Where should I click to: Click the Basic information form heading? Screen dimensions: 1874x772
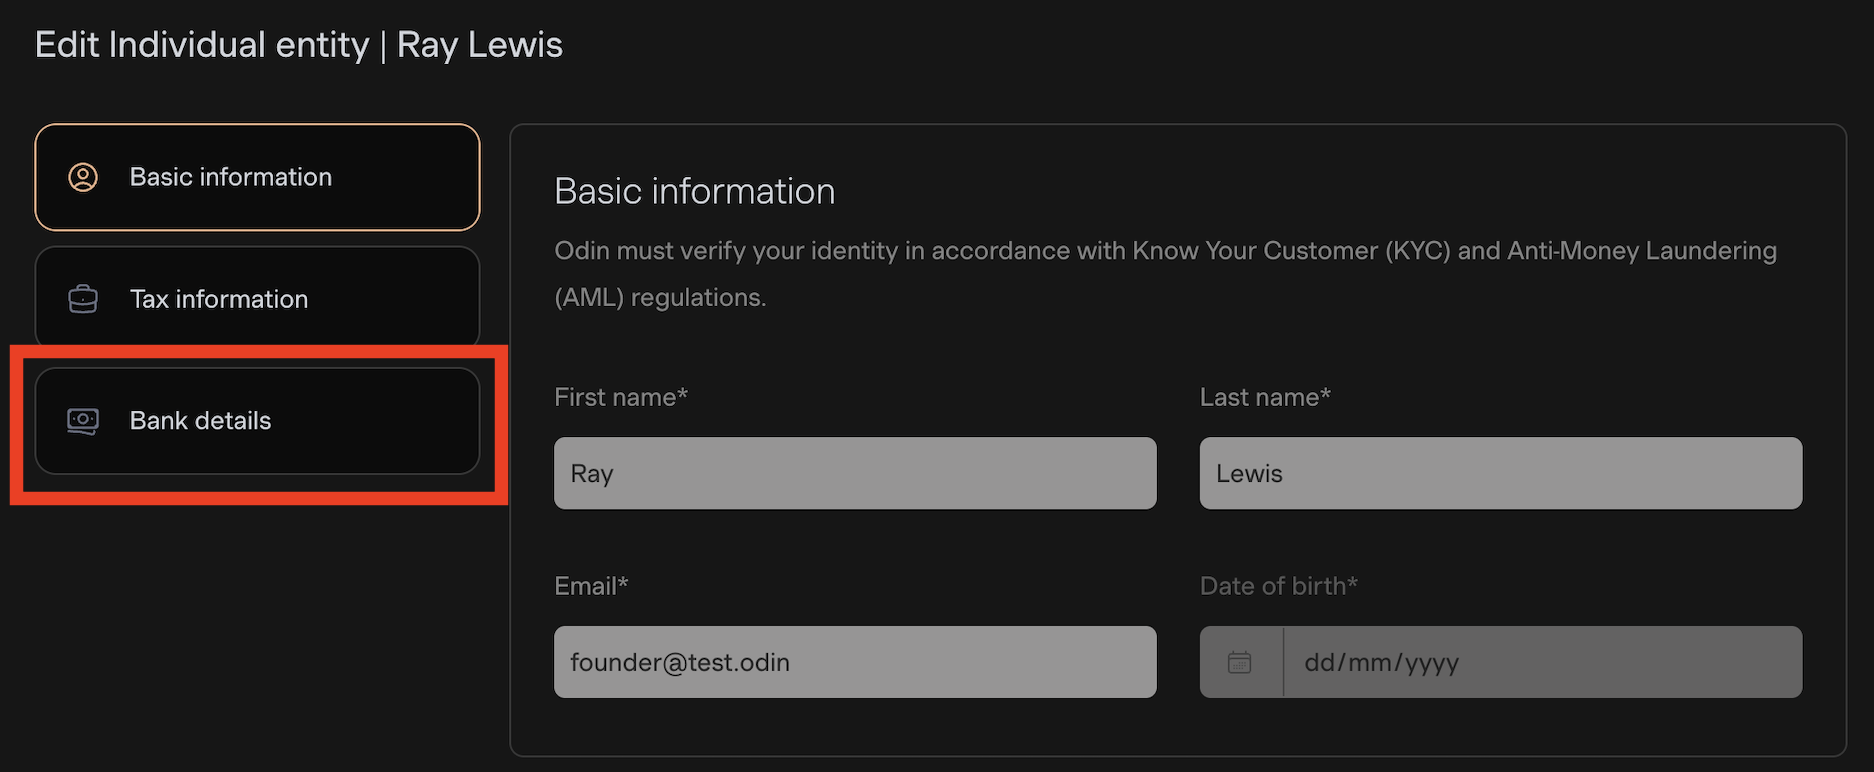694,191
